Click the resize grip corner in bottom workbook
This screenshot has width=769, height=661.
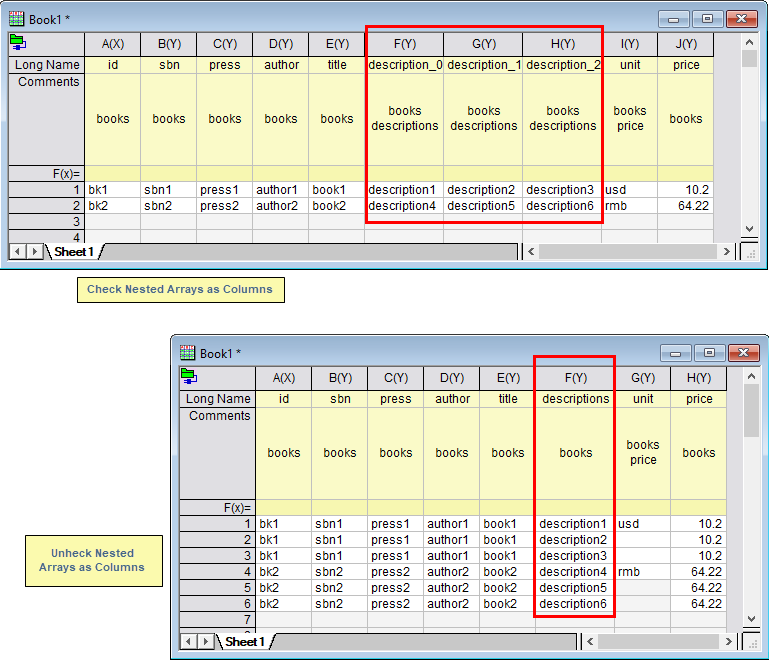752,642
